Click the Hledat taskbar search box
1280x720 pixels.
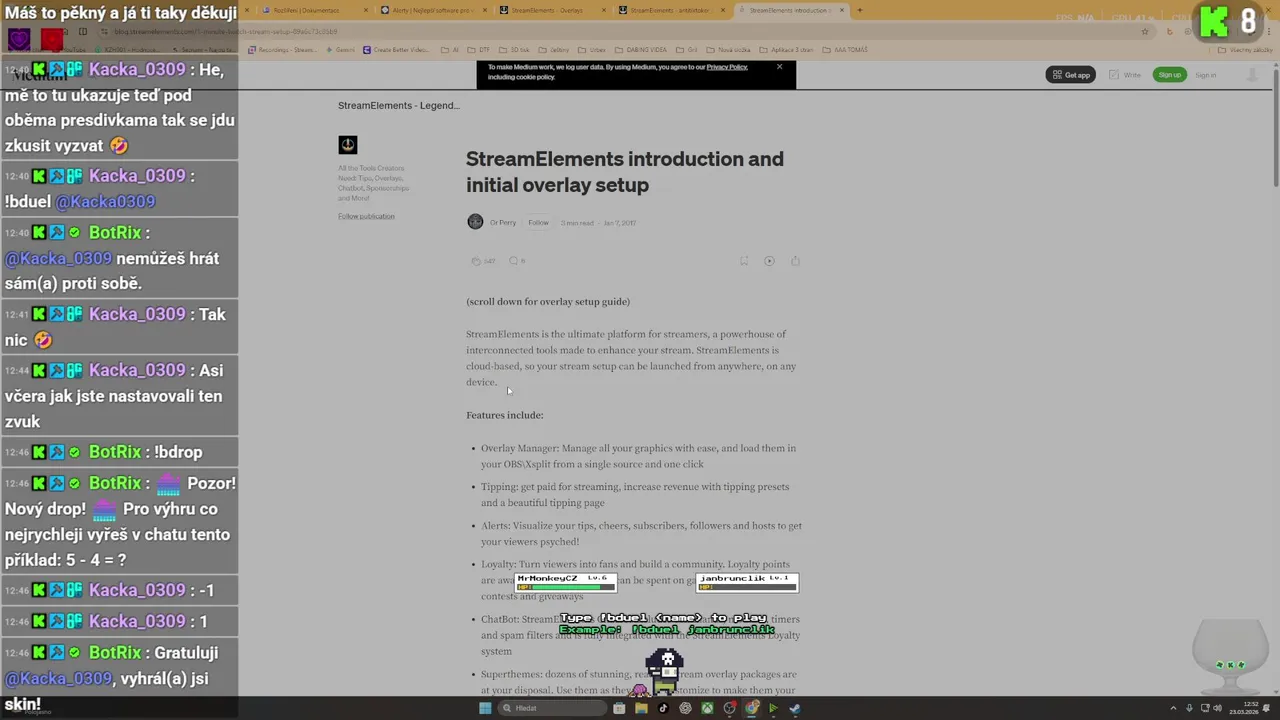pyautogui.click(x=553, y=708)
